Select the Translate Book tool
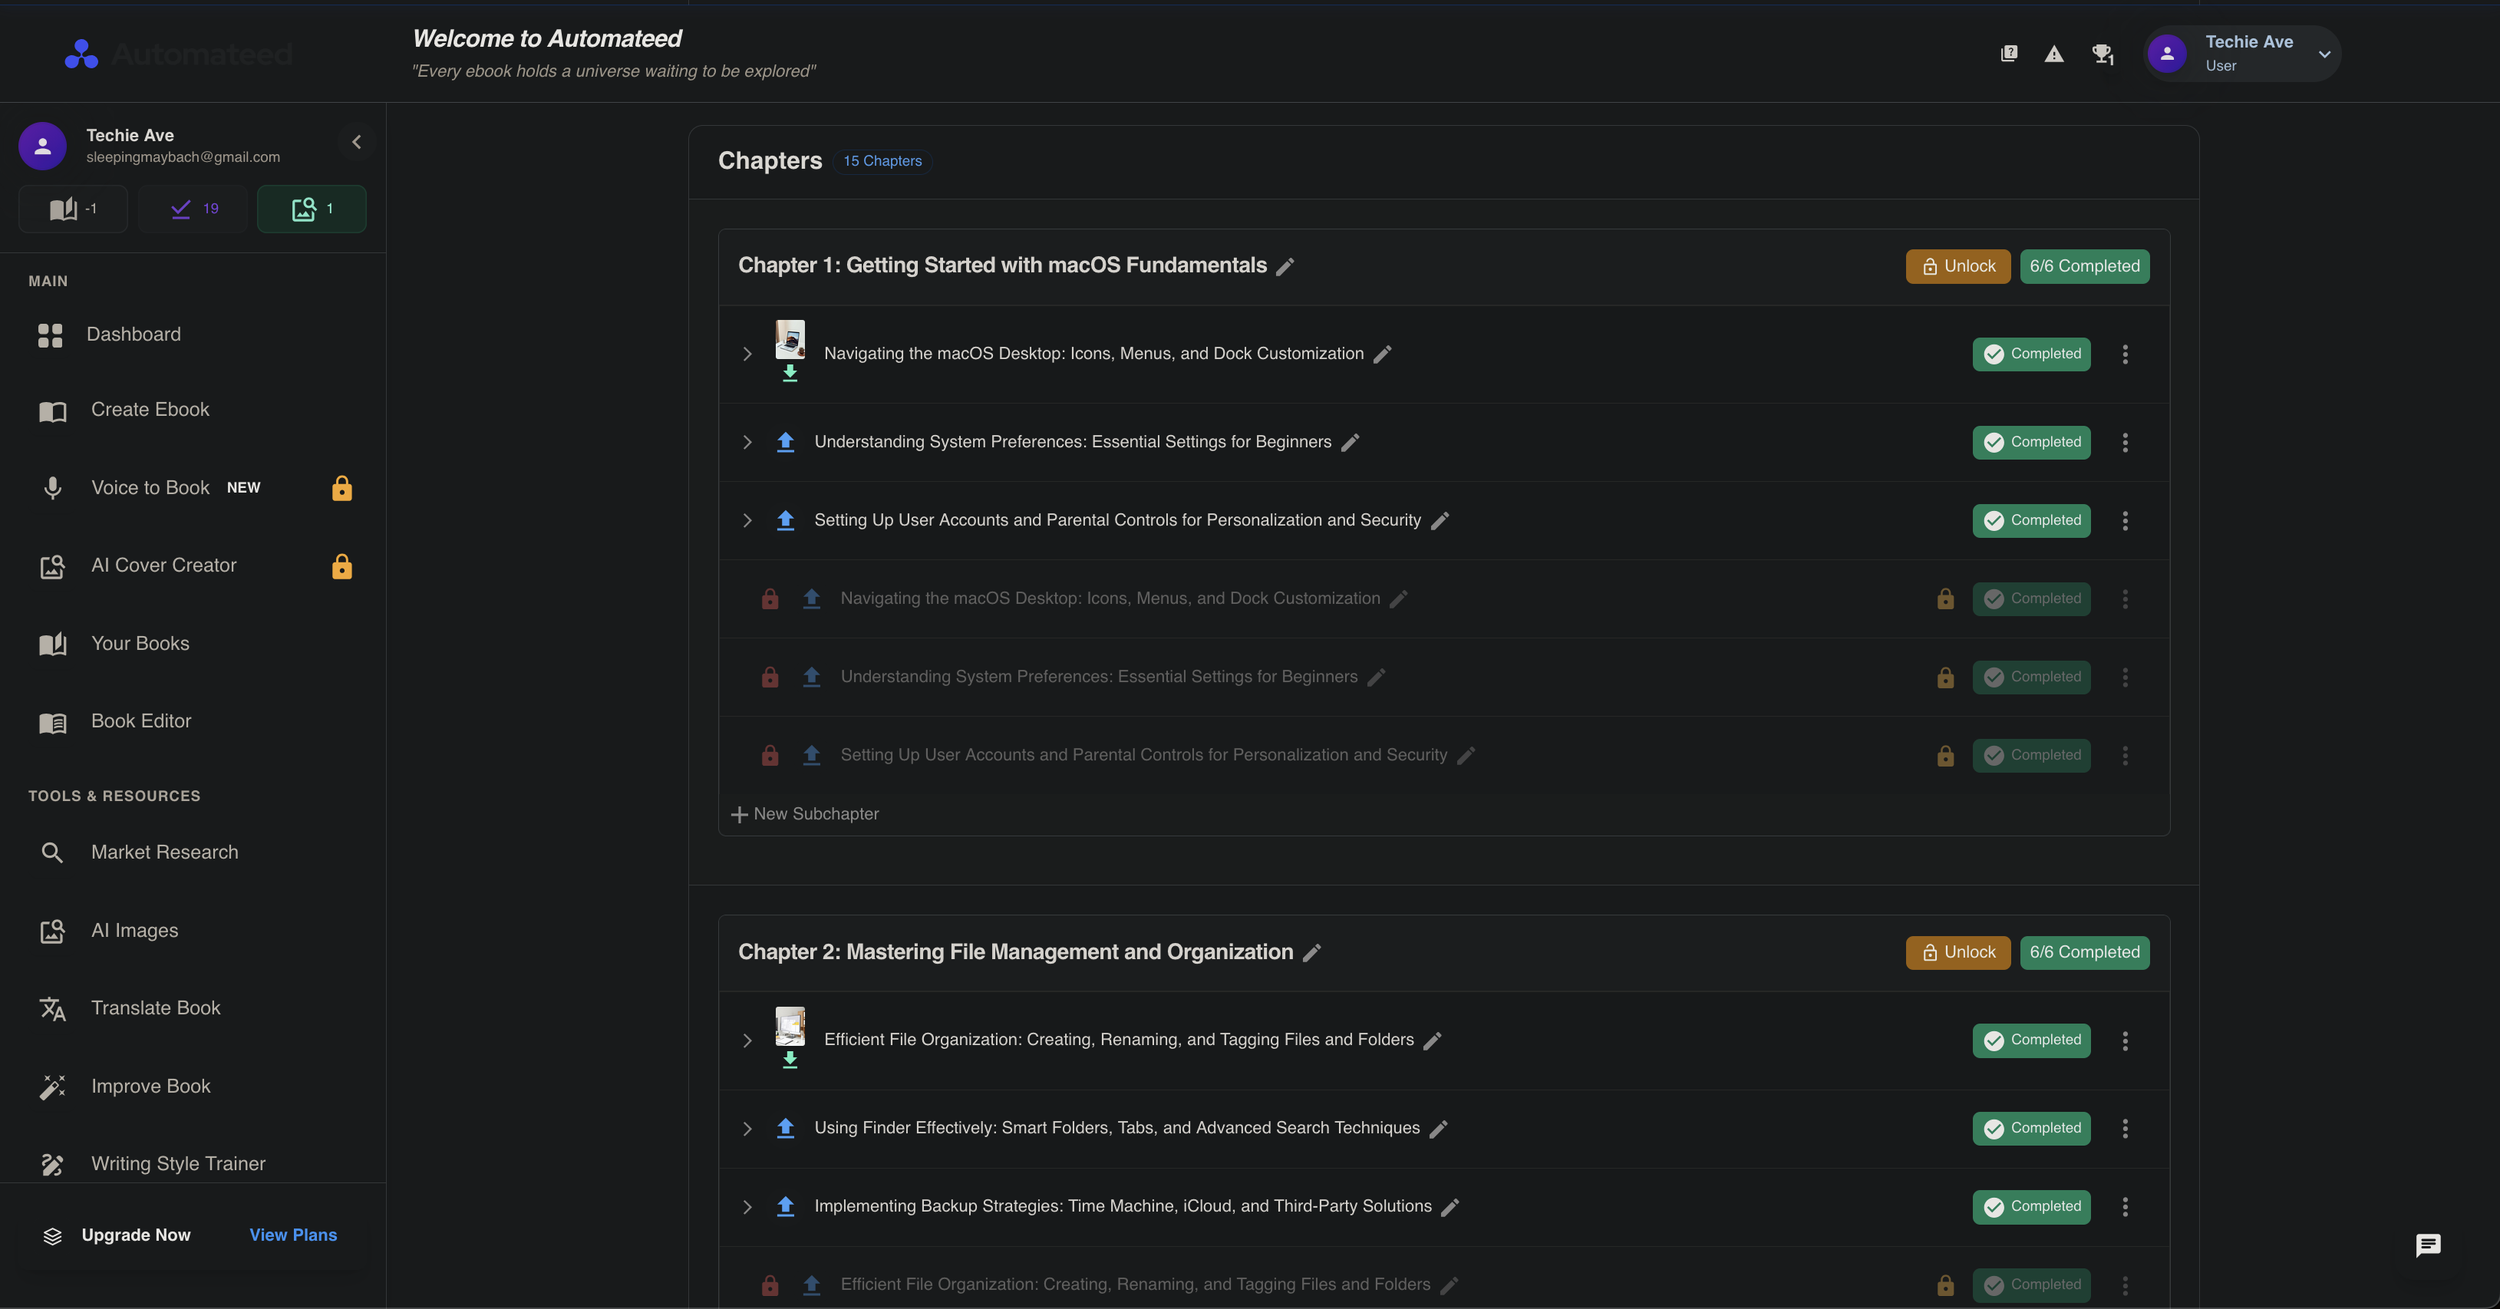This screenshot has width=2500, height=1309. tap(155, 1008)
